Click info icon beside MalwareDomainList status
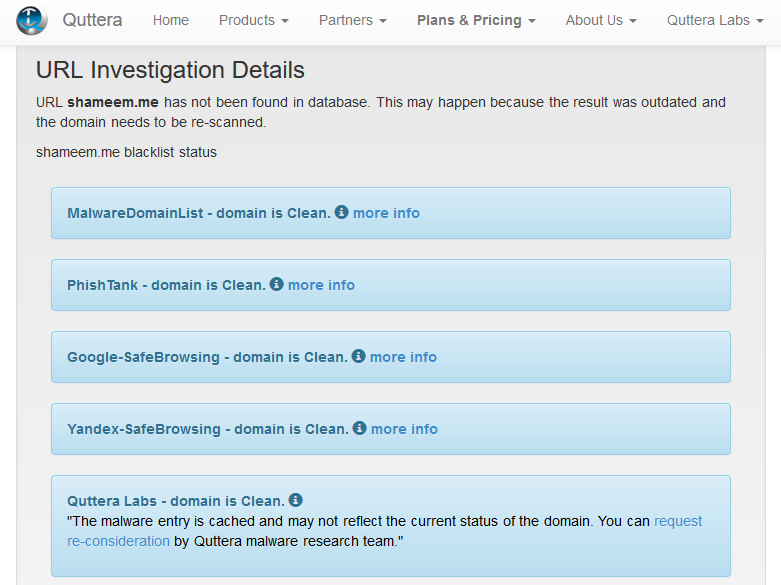Image resolution: width=781 pixels, height=585 pixels. tap(341, 212)
